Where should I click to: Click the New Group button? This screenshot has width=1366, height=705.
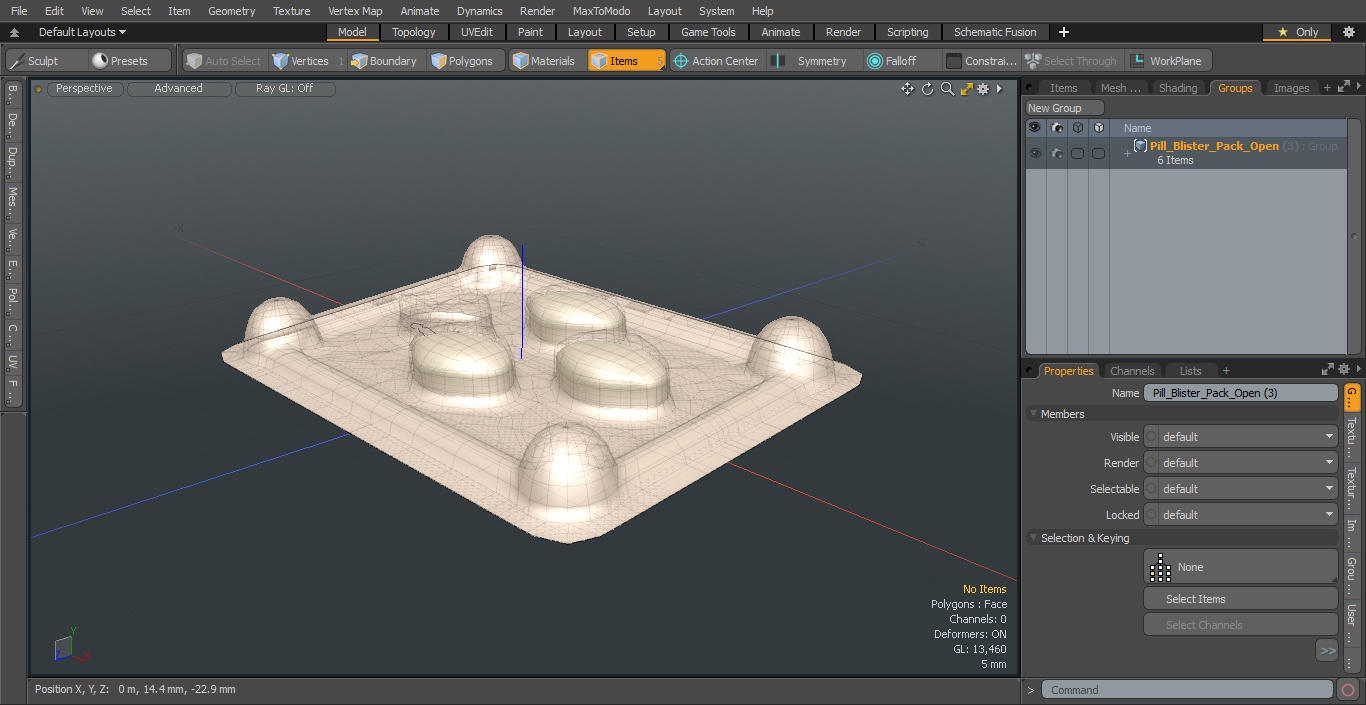1065,108
